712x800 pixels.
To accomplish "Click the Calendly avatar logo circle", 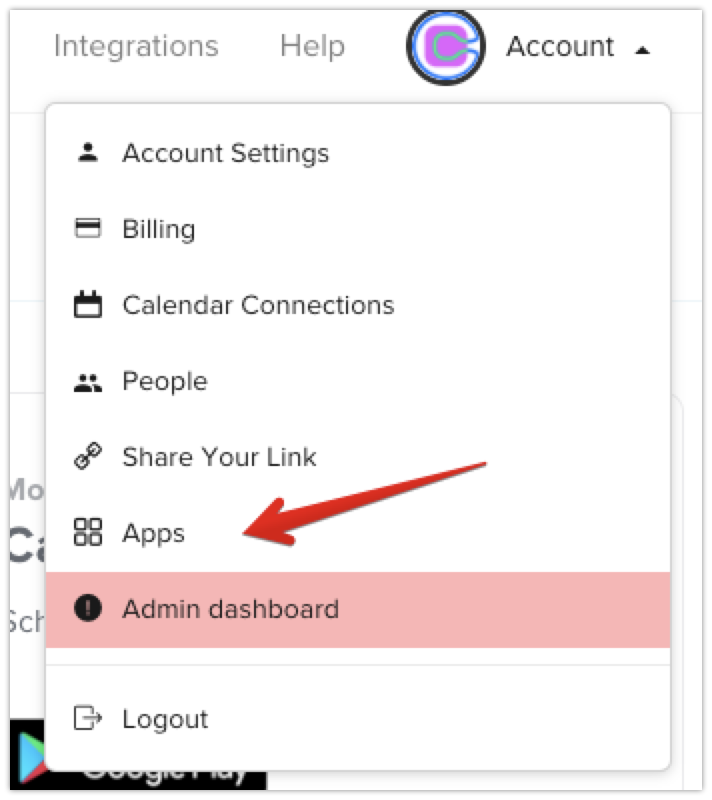I will pos(446,46).
